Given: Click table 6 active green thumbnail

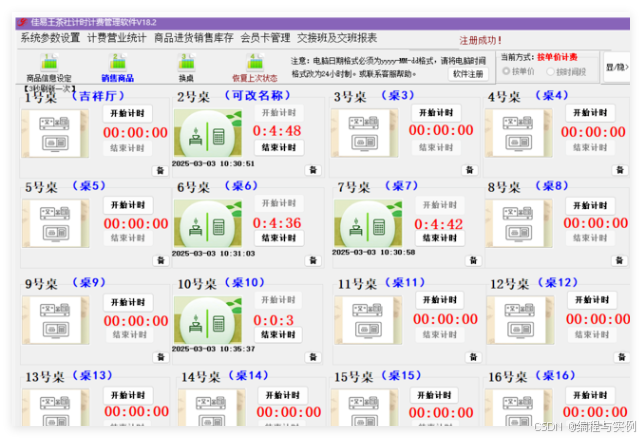Looking at the screenshot, I should click(x=208, y=224).
